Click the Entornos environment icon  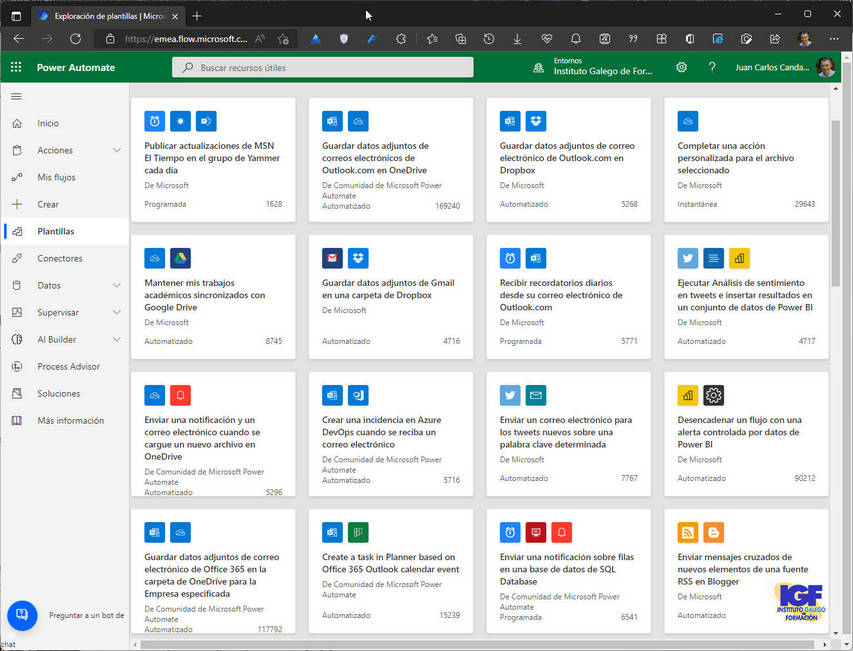[539, 67]
